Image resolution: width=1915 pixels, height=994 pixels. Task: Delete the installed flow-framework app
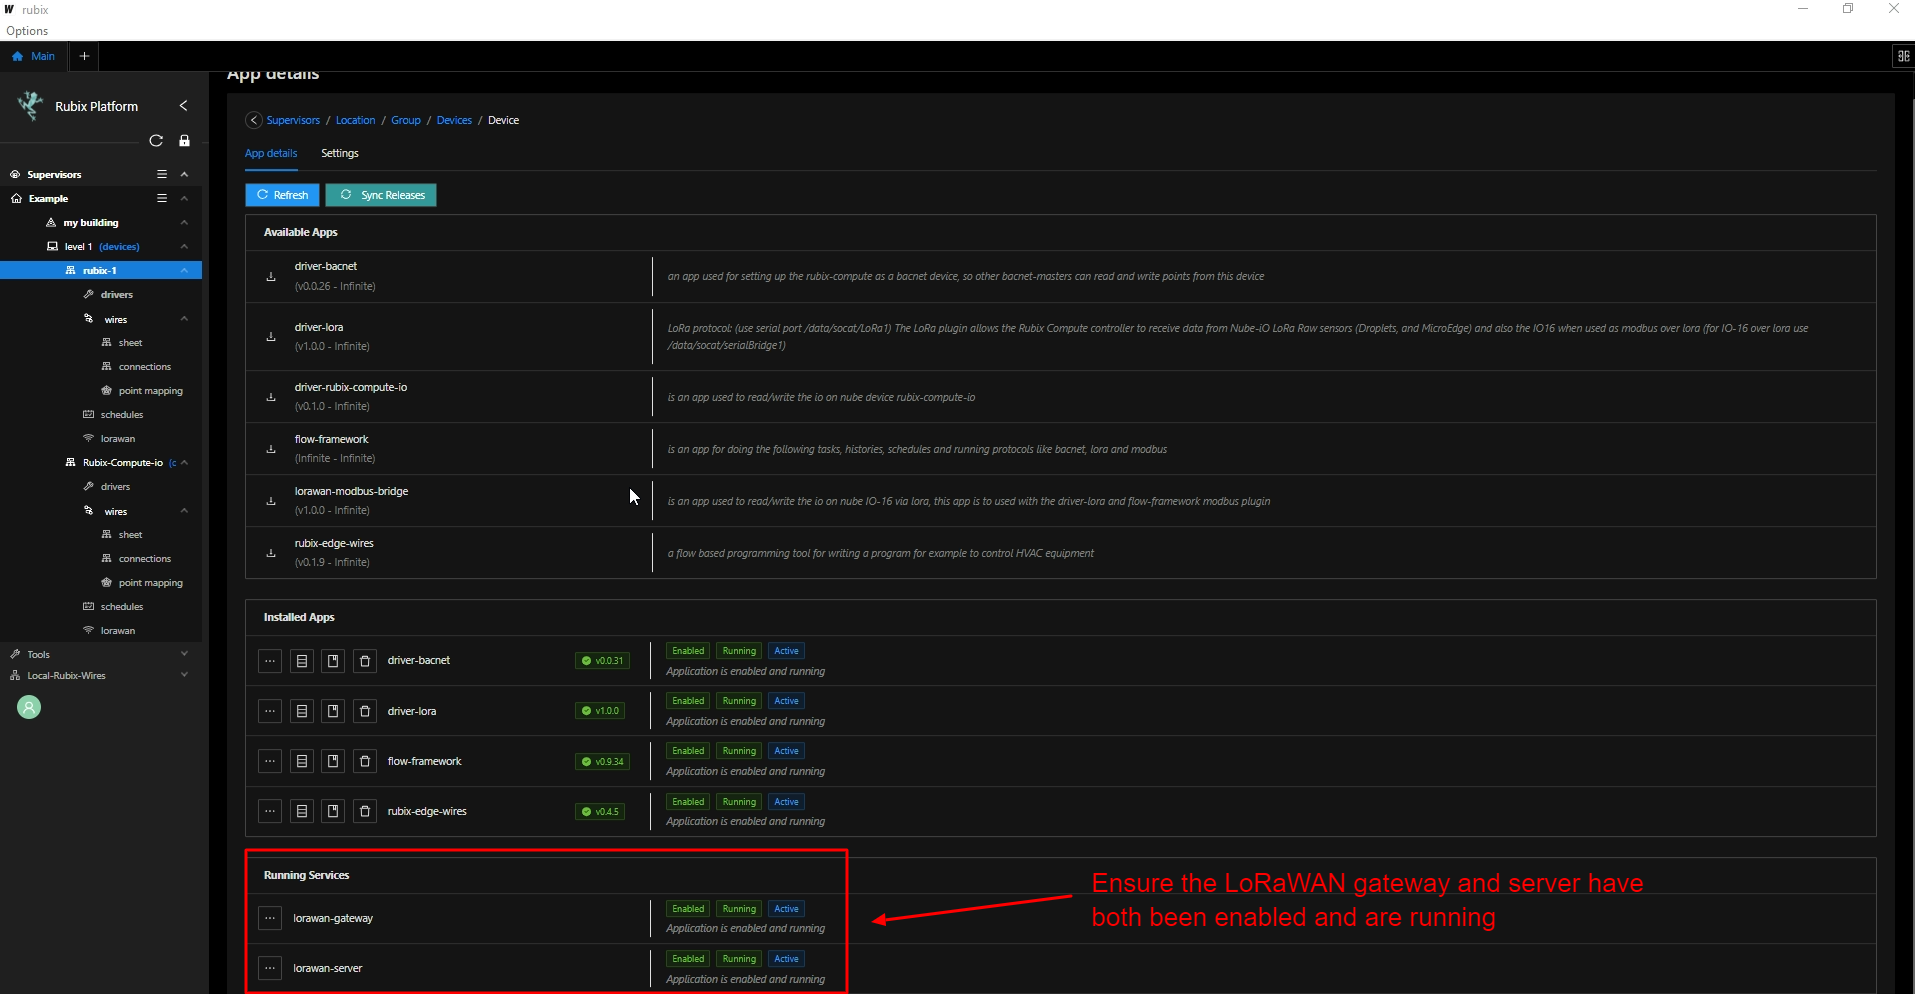coord(365,761)
